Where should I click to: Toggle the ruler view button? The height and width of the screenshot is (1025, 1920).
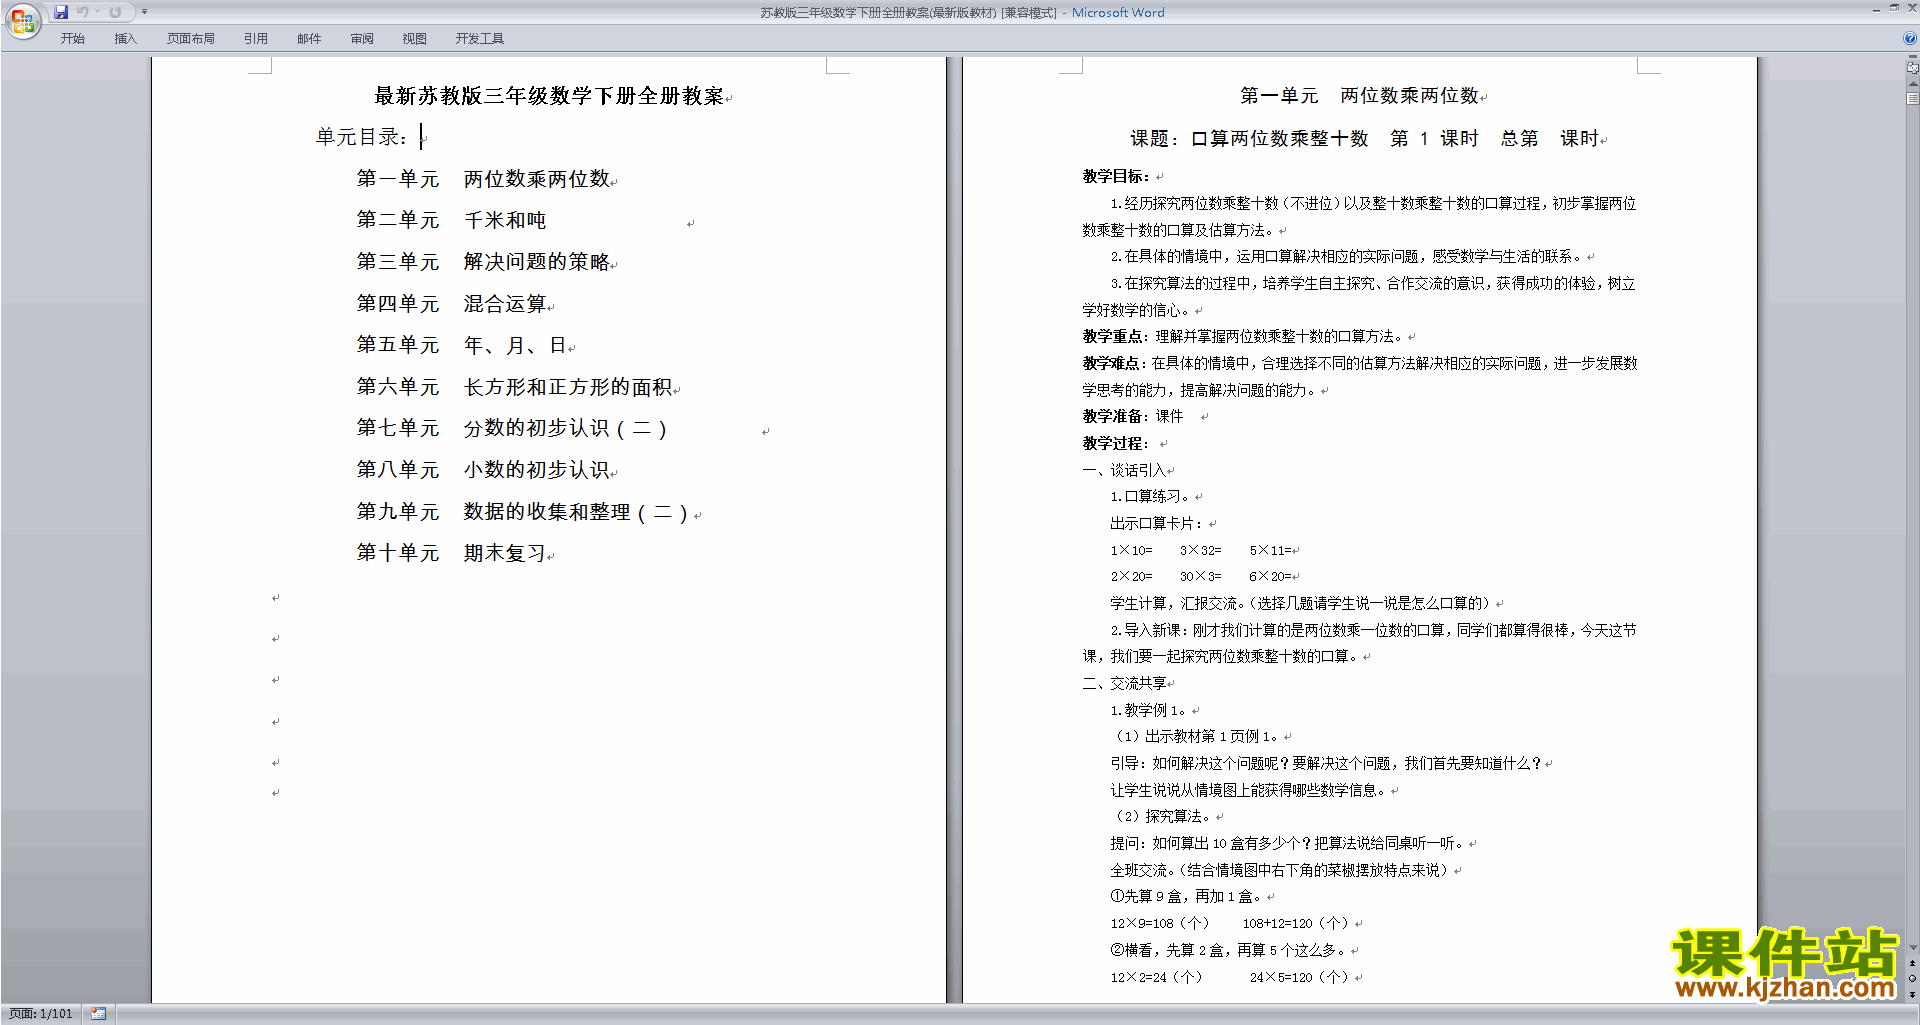tap(1912, 68)
